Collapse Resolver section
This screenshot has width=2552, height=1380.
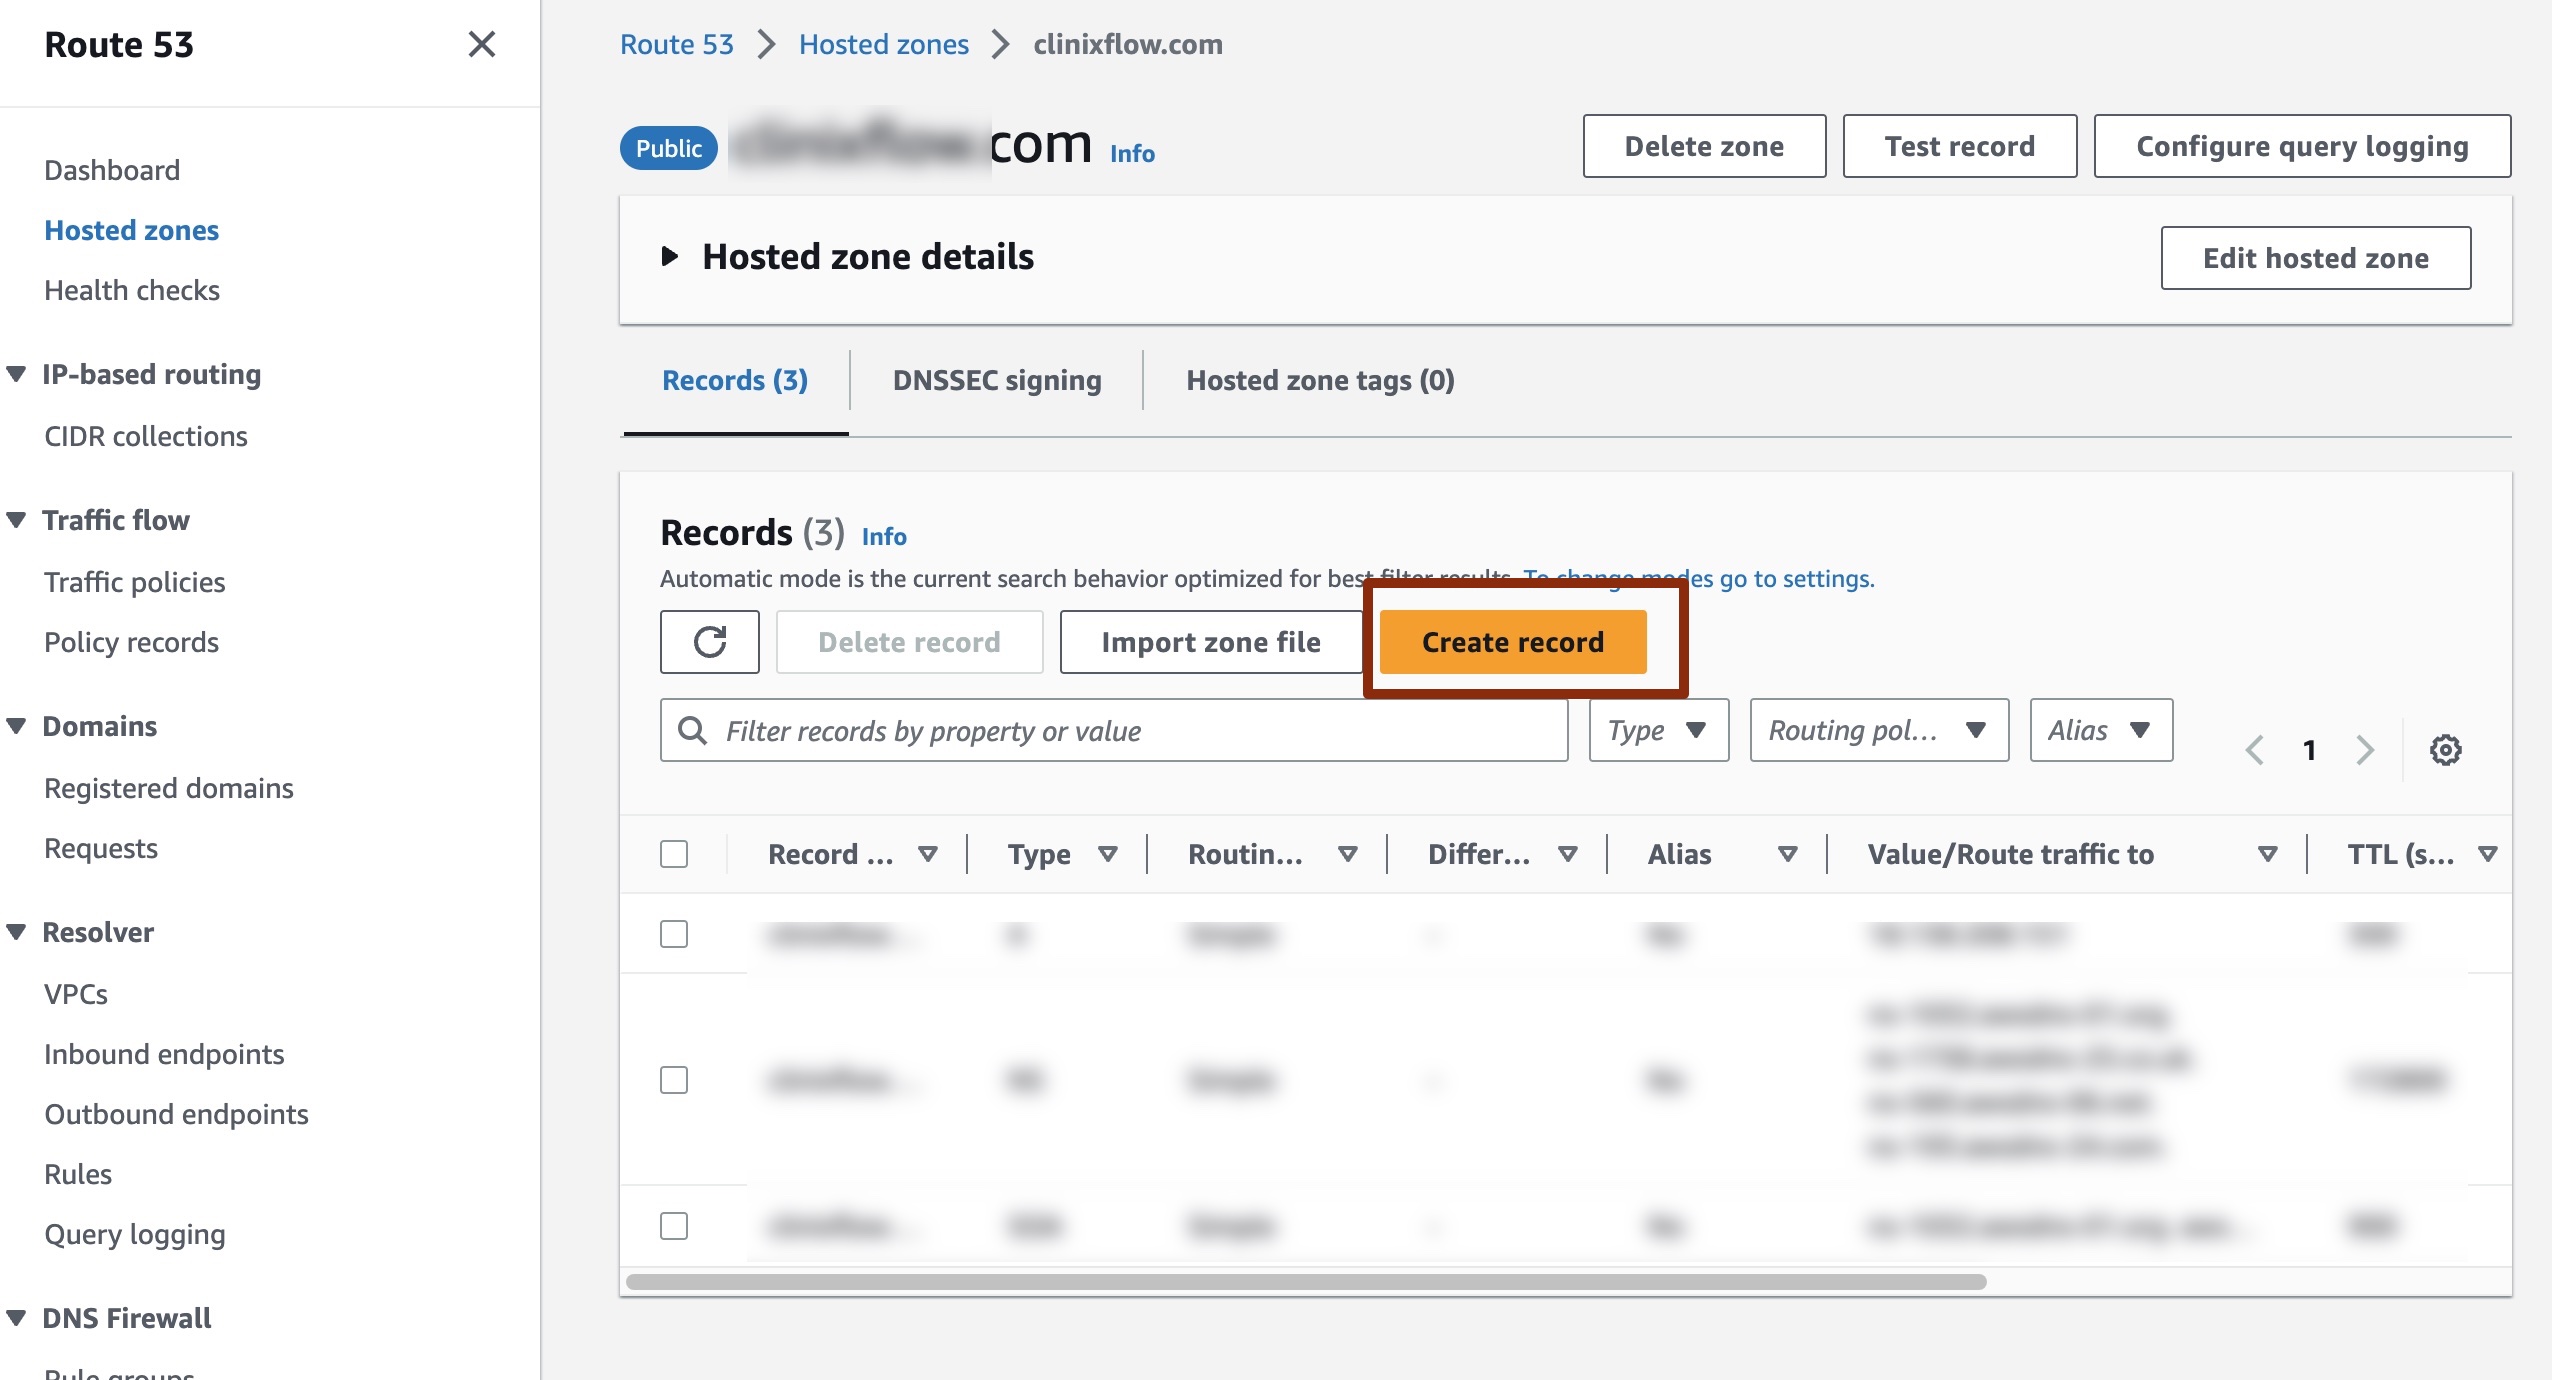[x=16, y=932]
